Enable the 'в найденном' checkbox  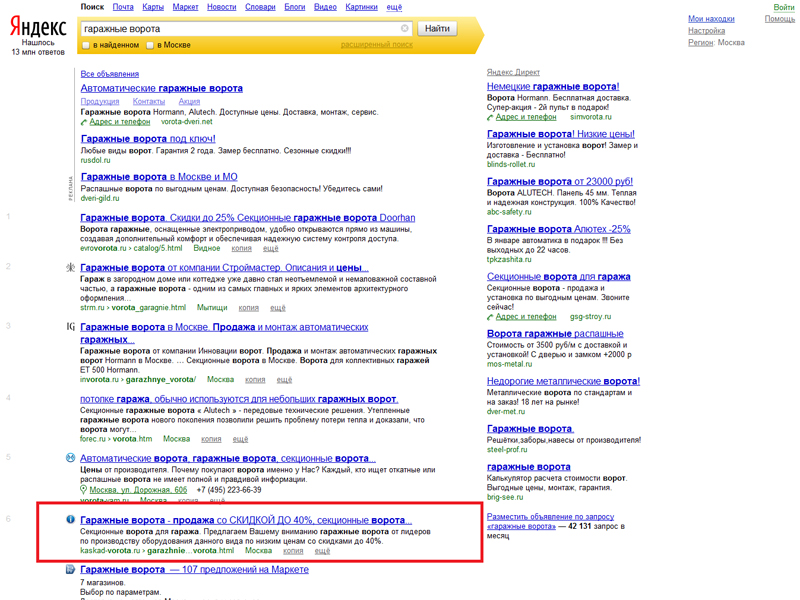point(86,45)
